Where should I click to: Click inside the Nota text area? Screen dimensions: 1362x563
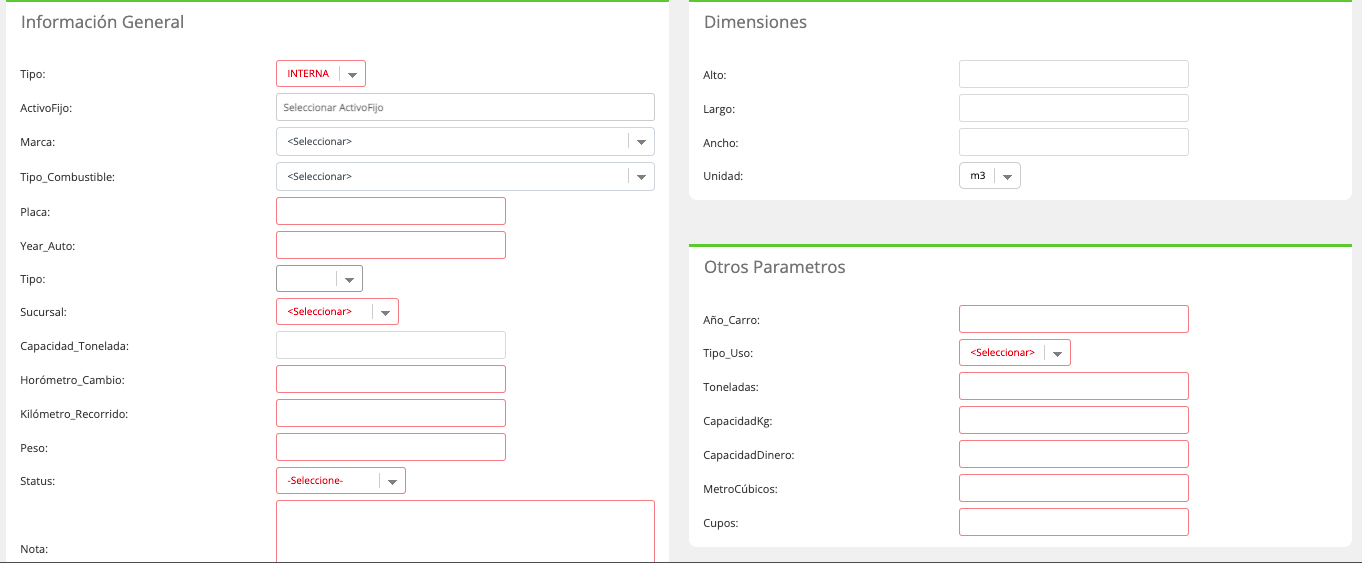coord(465,531)
